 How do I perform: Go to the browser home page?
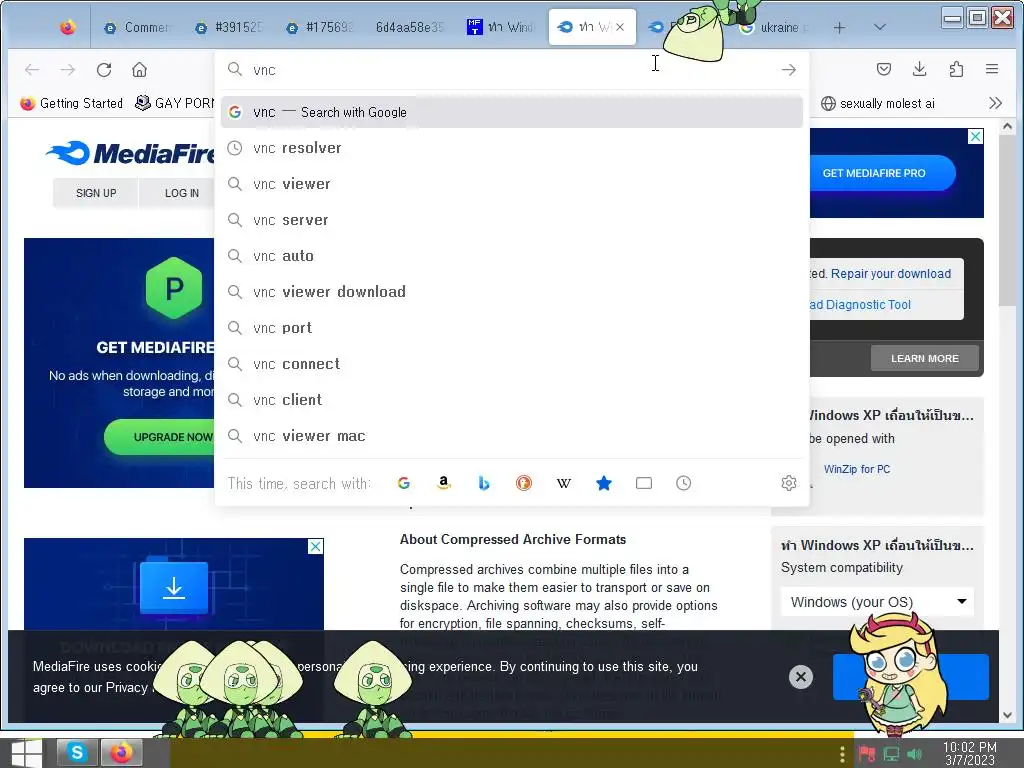pos(139,70)
